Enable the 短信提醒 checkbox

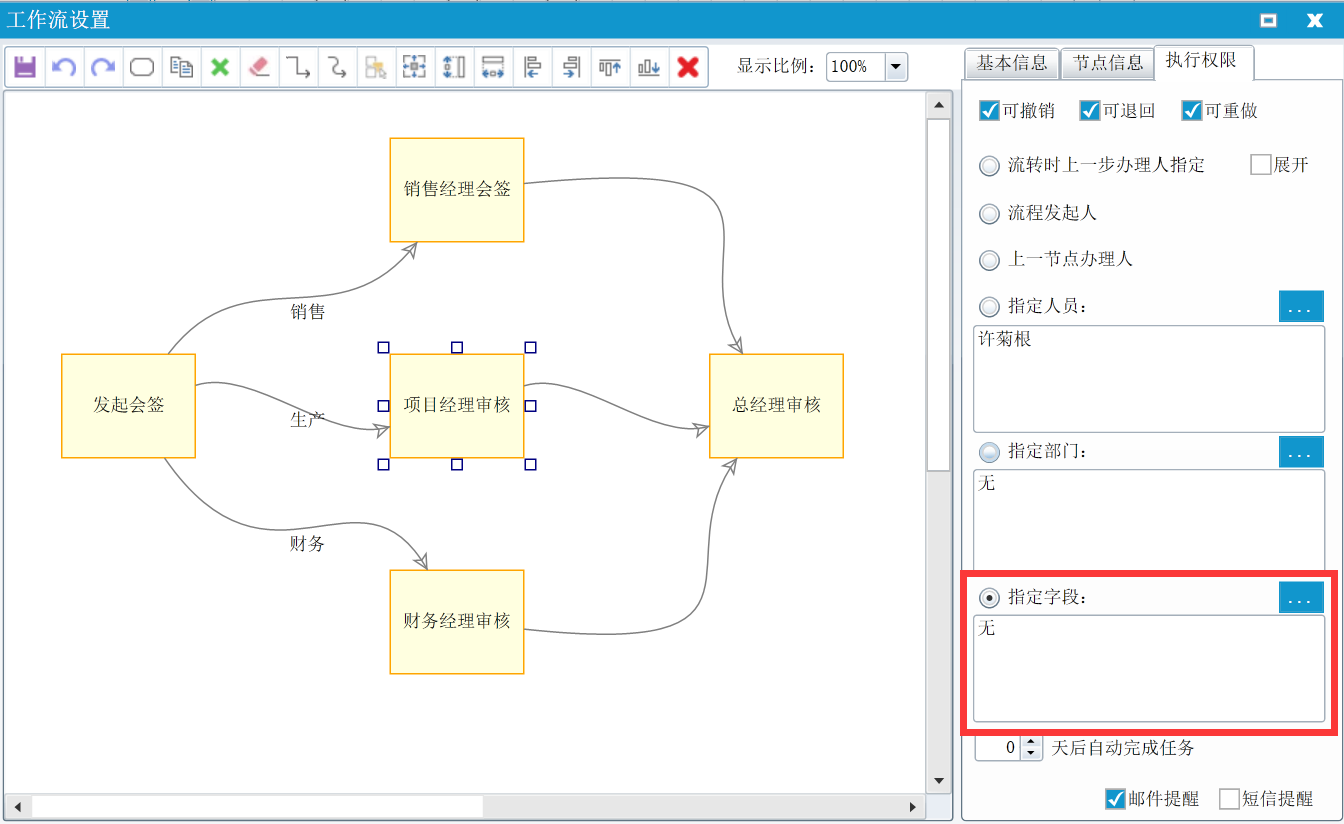[1229, 799]
